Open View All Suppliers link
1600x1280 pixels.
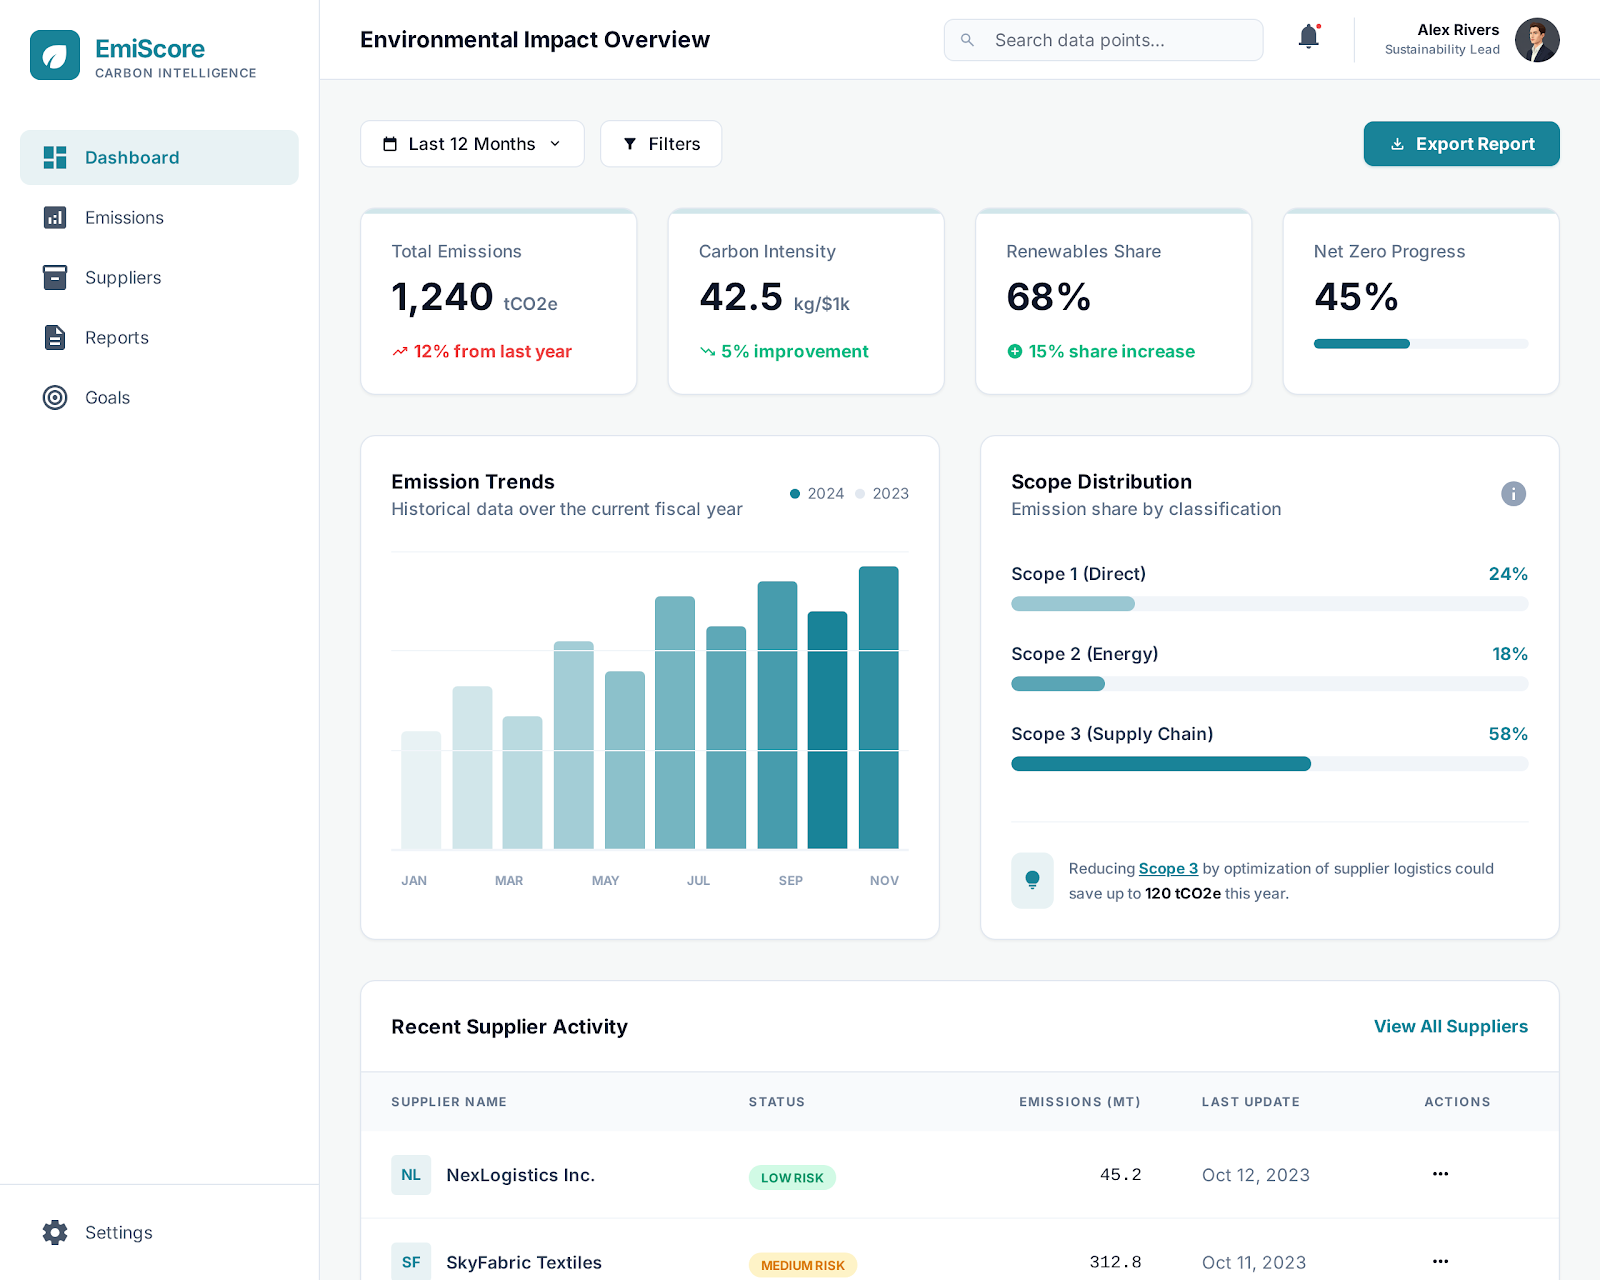[x=1450, y=1026]
